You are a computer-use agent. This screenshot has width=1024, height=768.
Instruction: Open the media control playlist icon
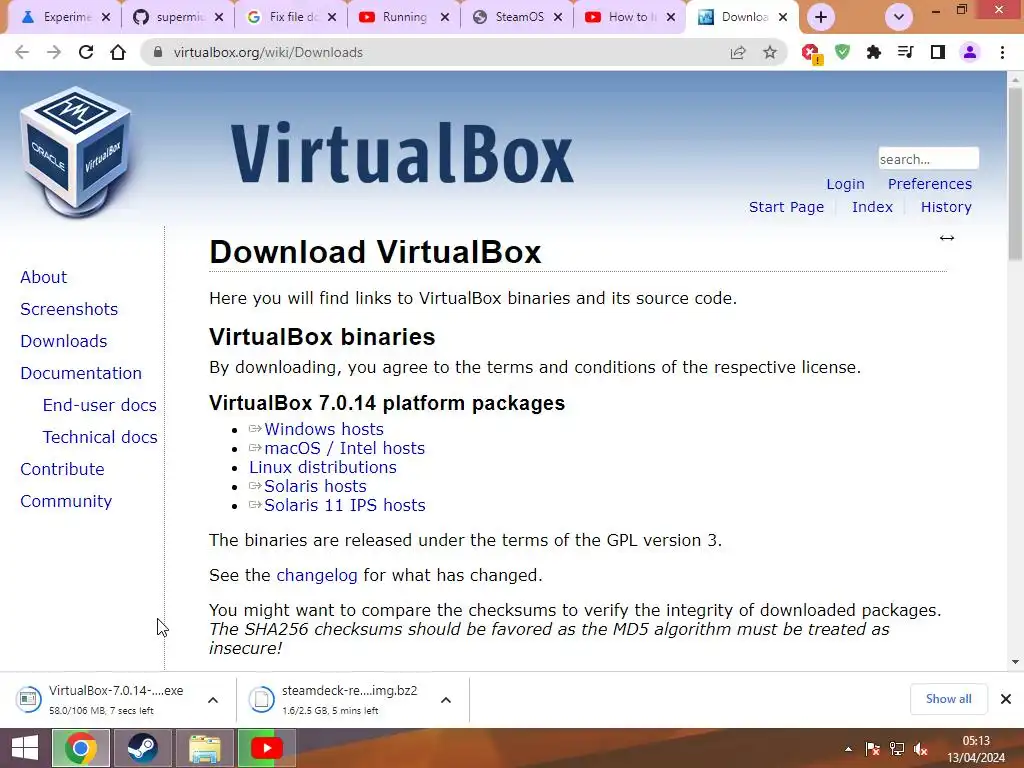906,52
